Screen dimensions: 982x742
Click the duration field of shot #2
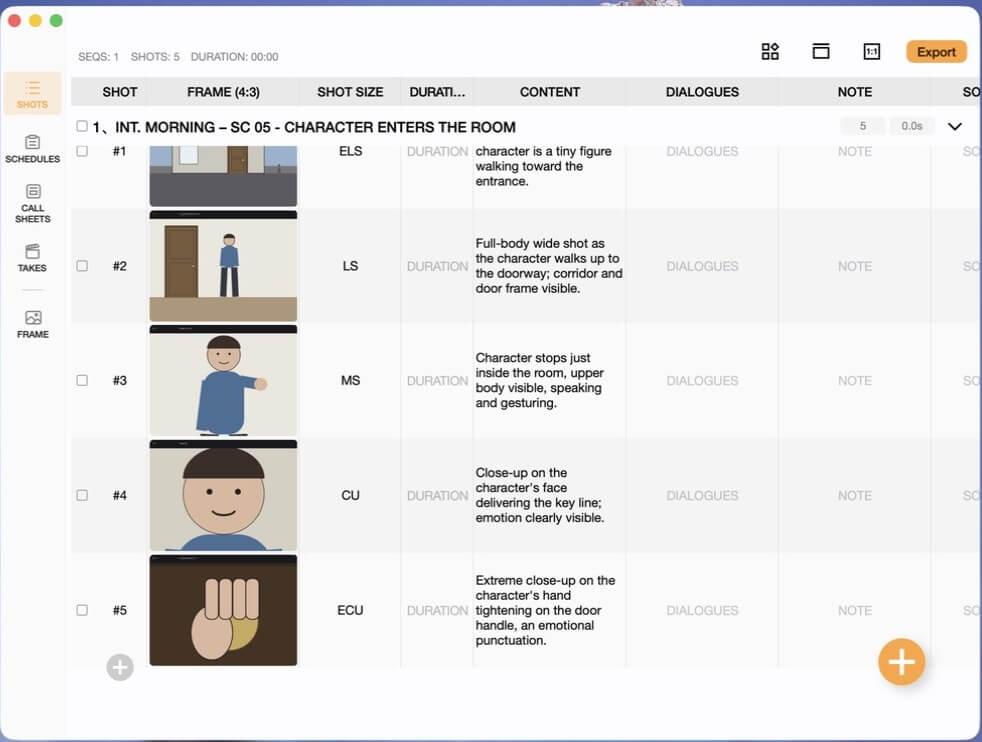pos(437,266)
